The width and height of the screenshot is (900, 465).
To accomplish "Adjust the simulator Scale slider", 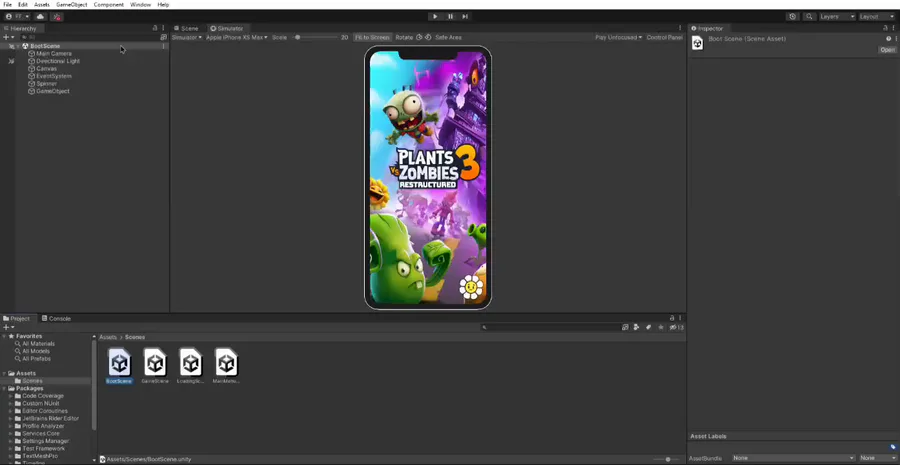I will pos(316,37).
